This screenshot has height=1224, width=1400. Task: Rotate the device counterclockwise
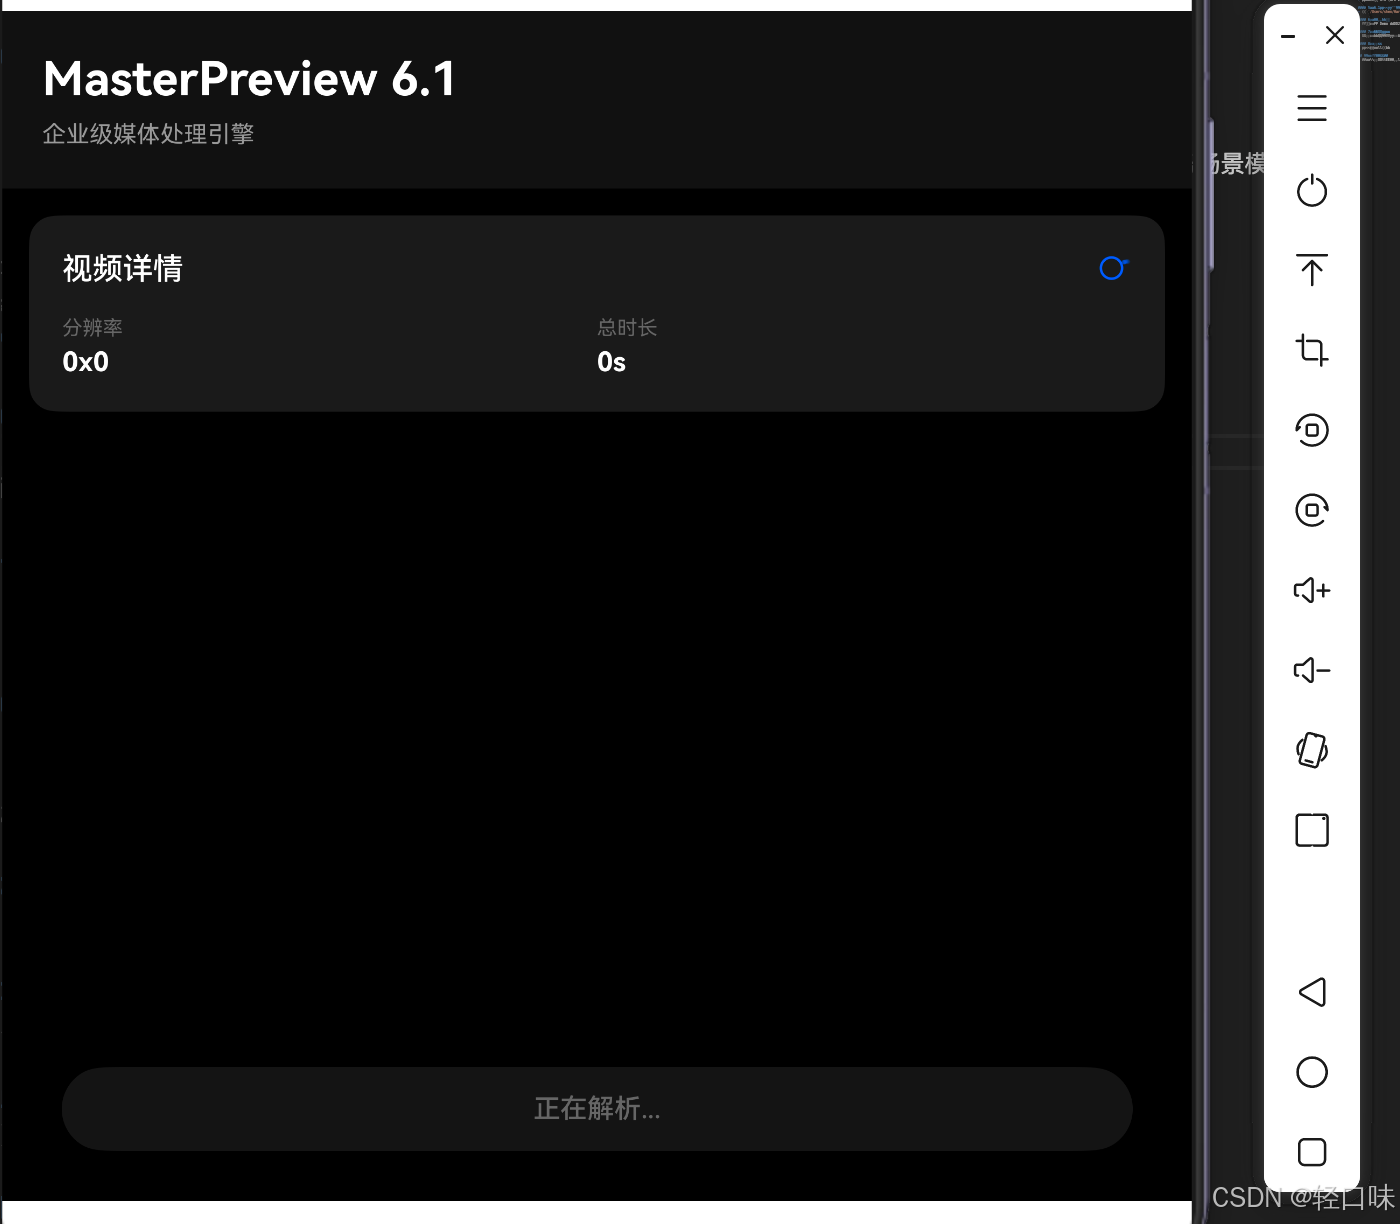point(1312,430)
